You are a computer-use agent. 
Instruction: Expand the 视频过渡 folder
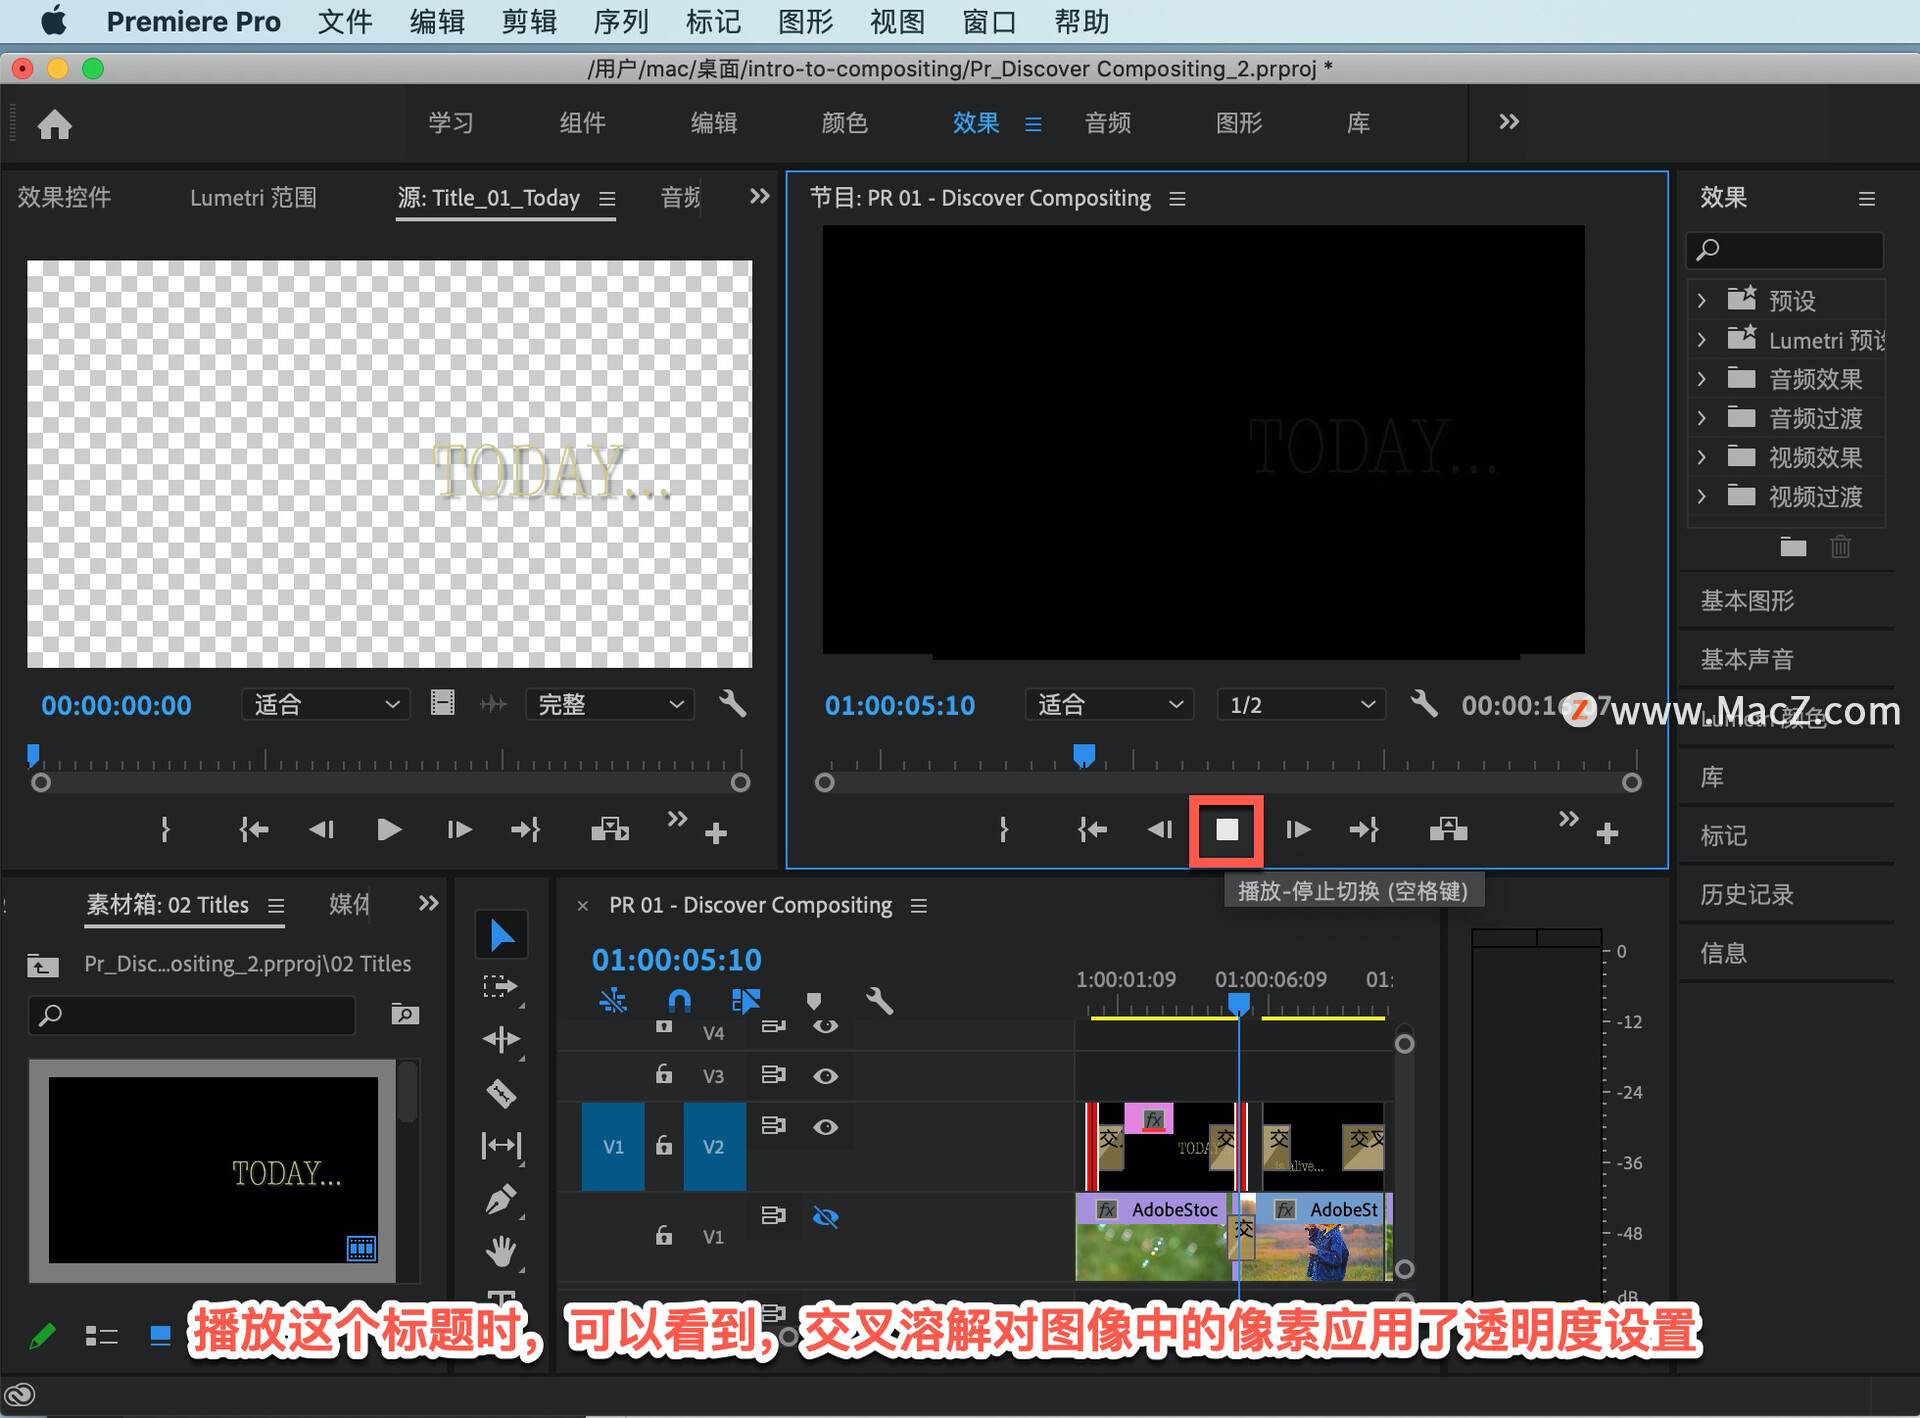[x=1701, y=496]
